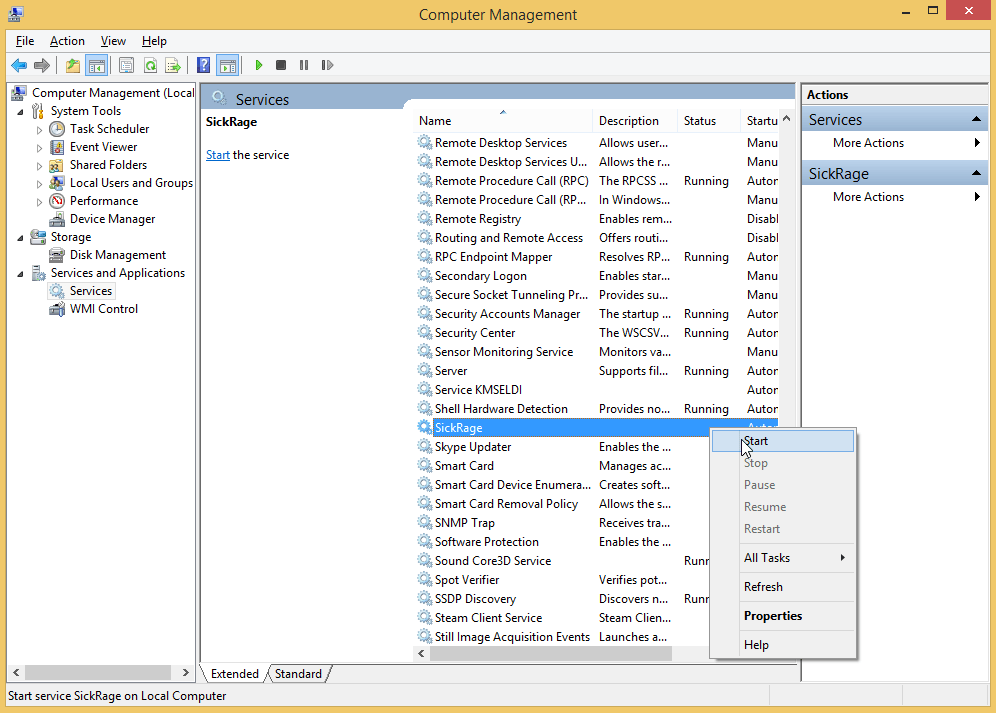Collapse the System Tools tree node

[21, 111]
